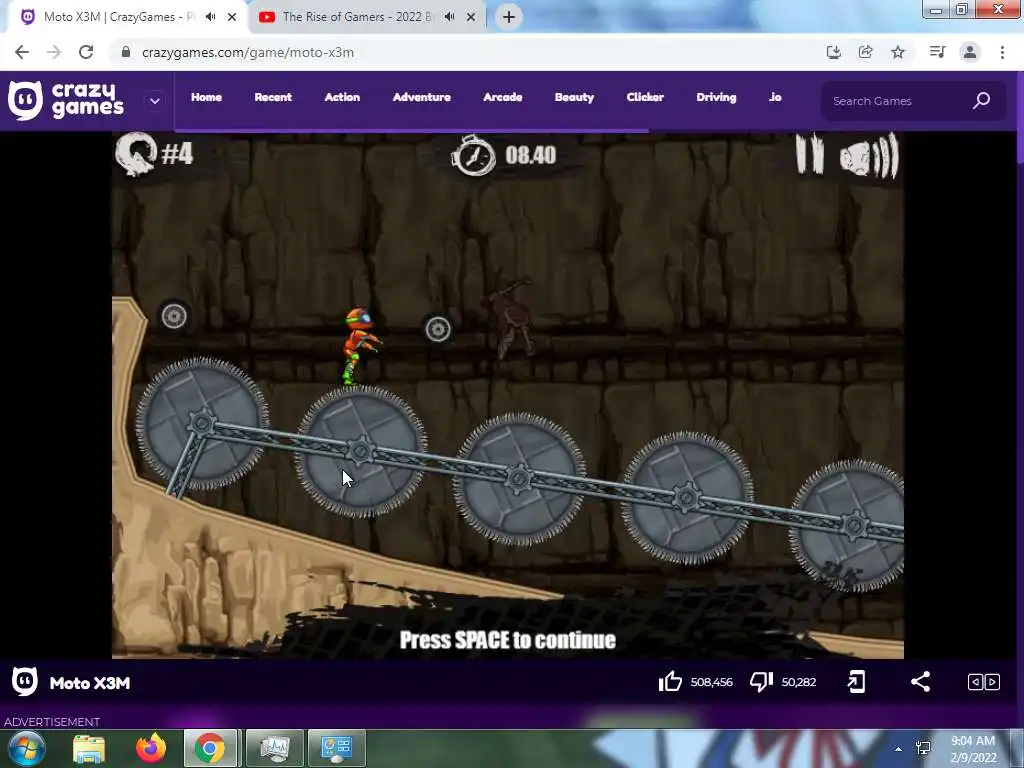Go forward in browser
1024x768 pixels.
(54, 52)
